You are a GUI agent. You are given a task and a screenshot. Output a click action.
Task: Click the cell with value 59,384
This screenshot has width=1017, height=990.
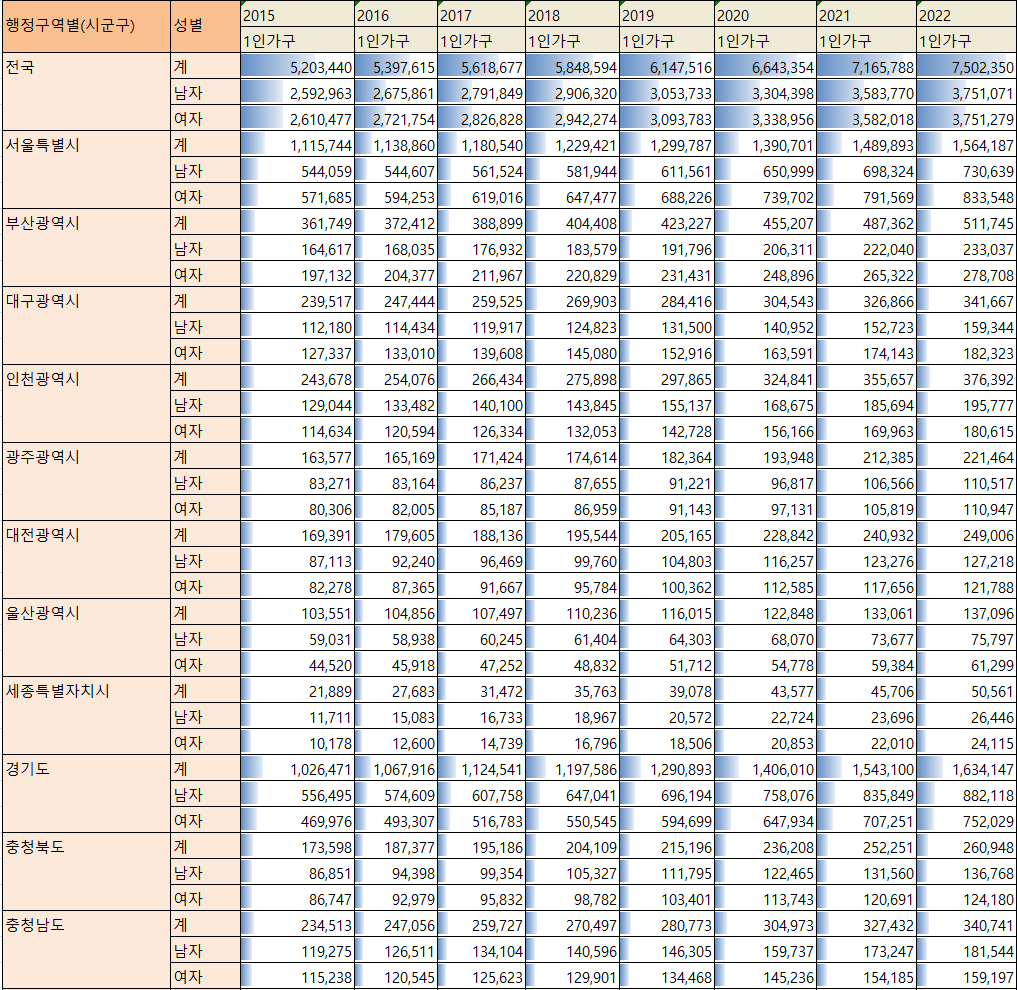tap(867, 664)
